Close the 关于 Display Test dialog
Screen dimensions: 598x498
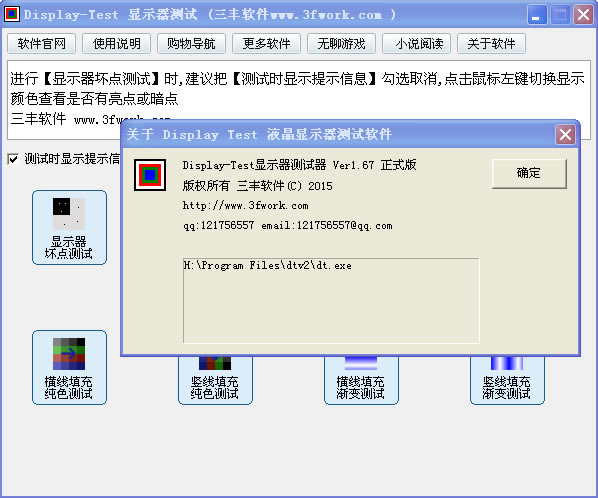(x=565, y=134)
